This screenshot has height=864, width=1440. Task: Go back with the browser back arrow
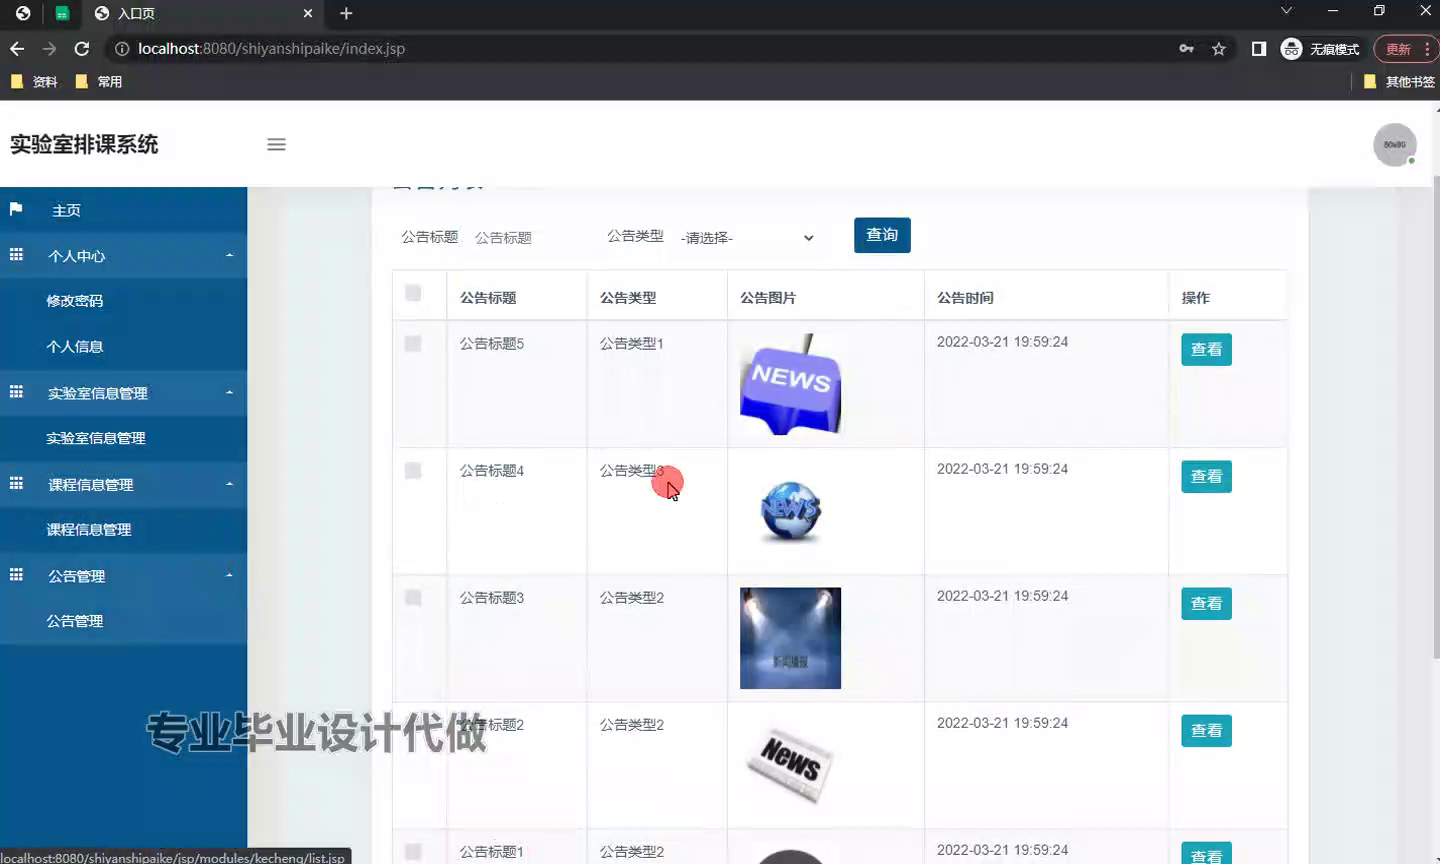(17, 48)
